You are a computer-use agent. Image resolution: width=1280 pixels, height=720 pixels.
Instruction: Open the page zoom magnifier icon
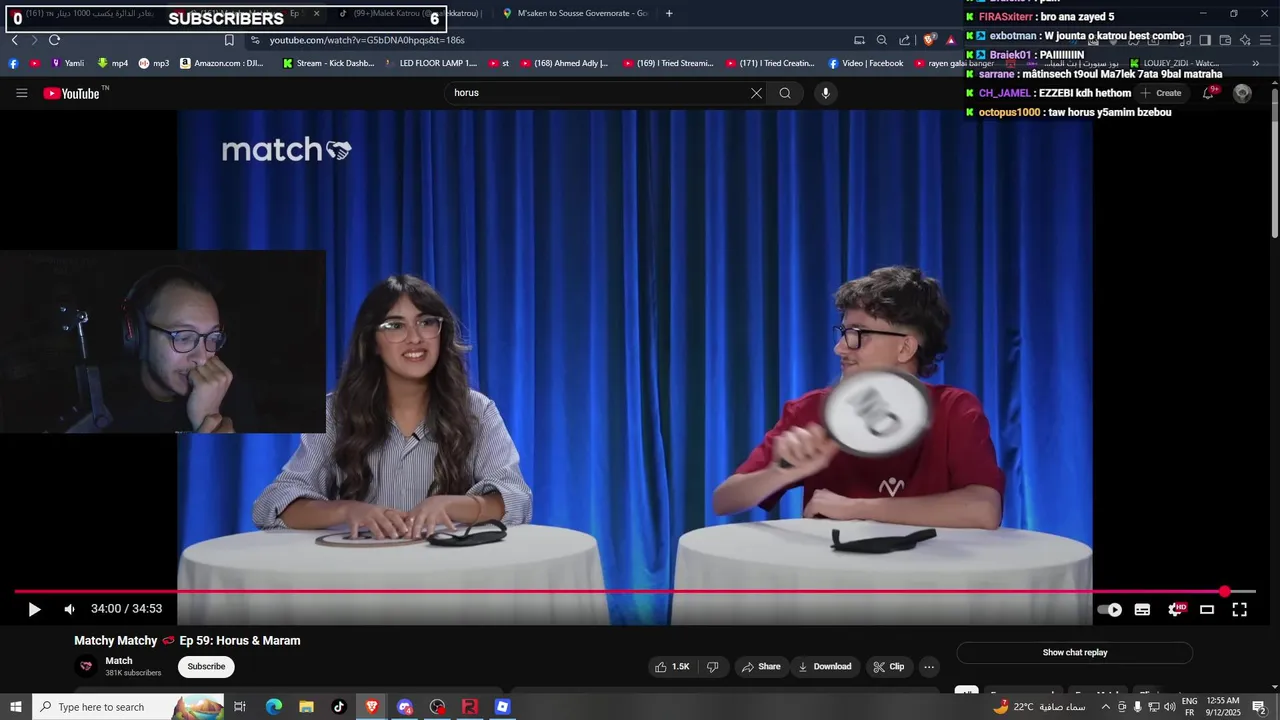click(x=882, y=40)
